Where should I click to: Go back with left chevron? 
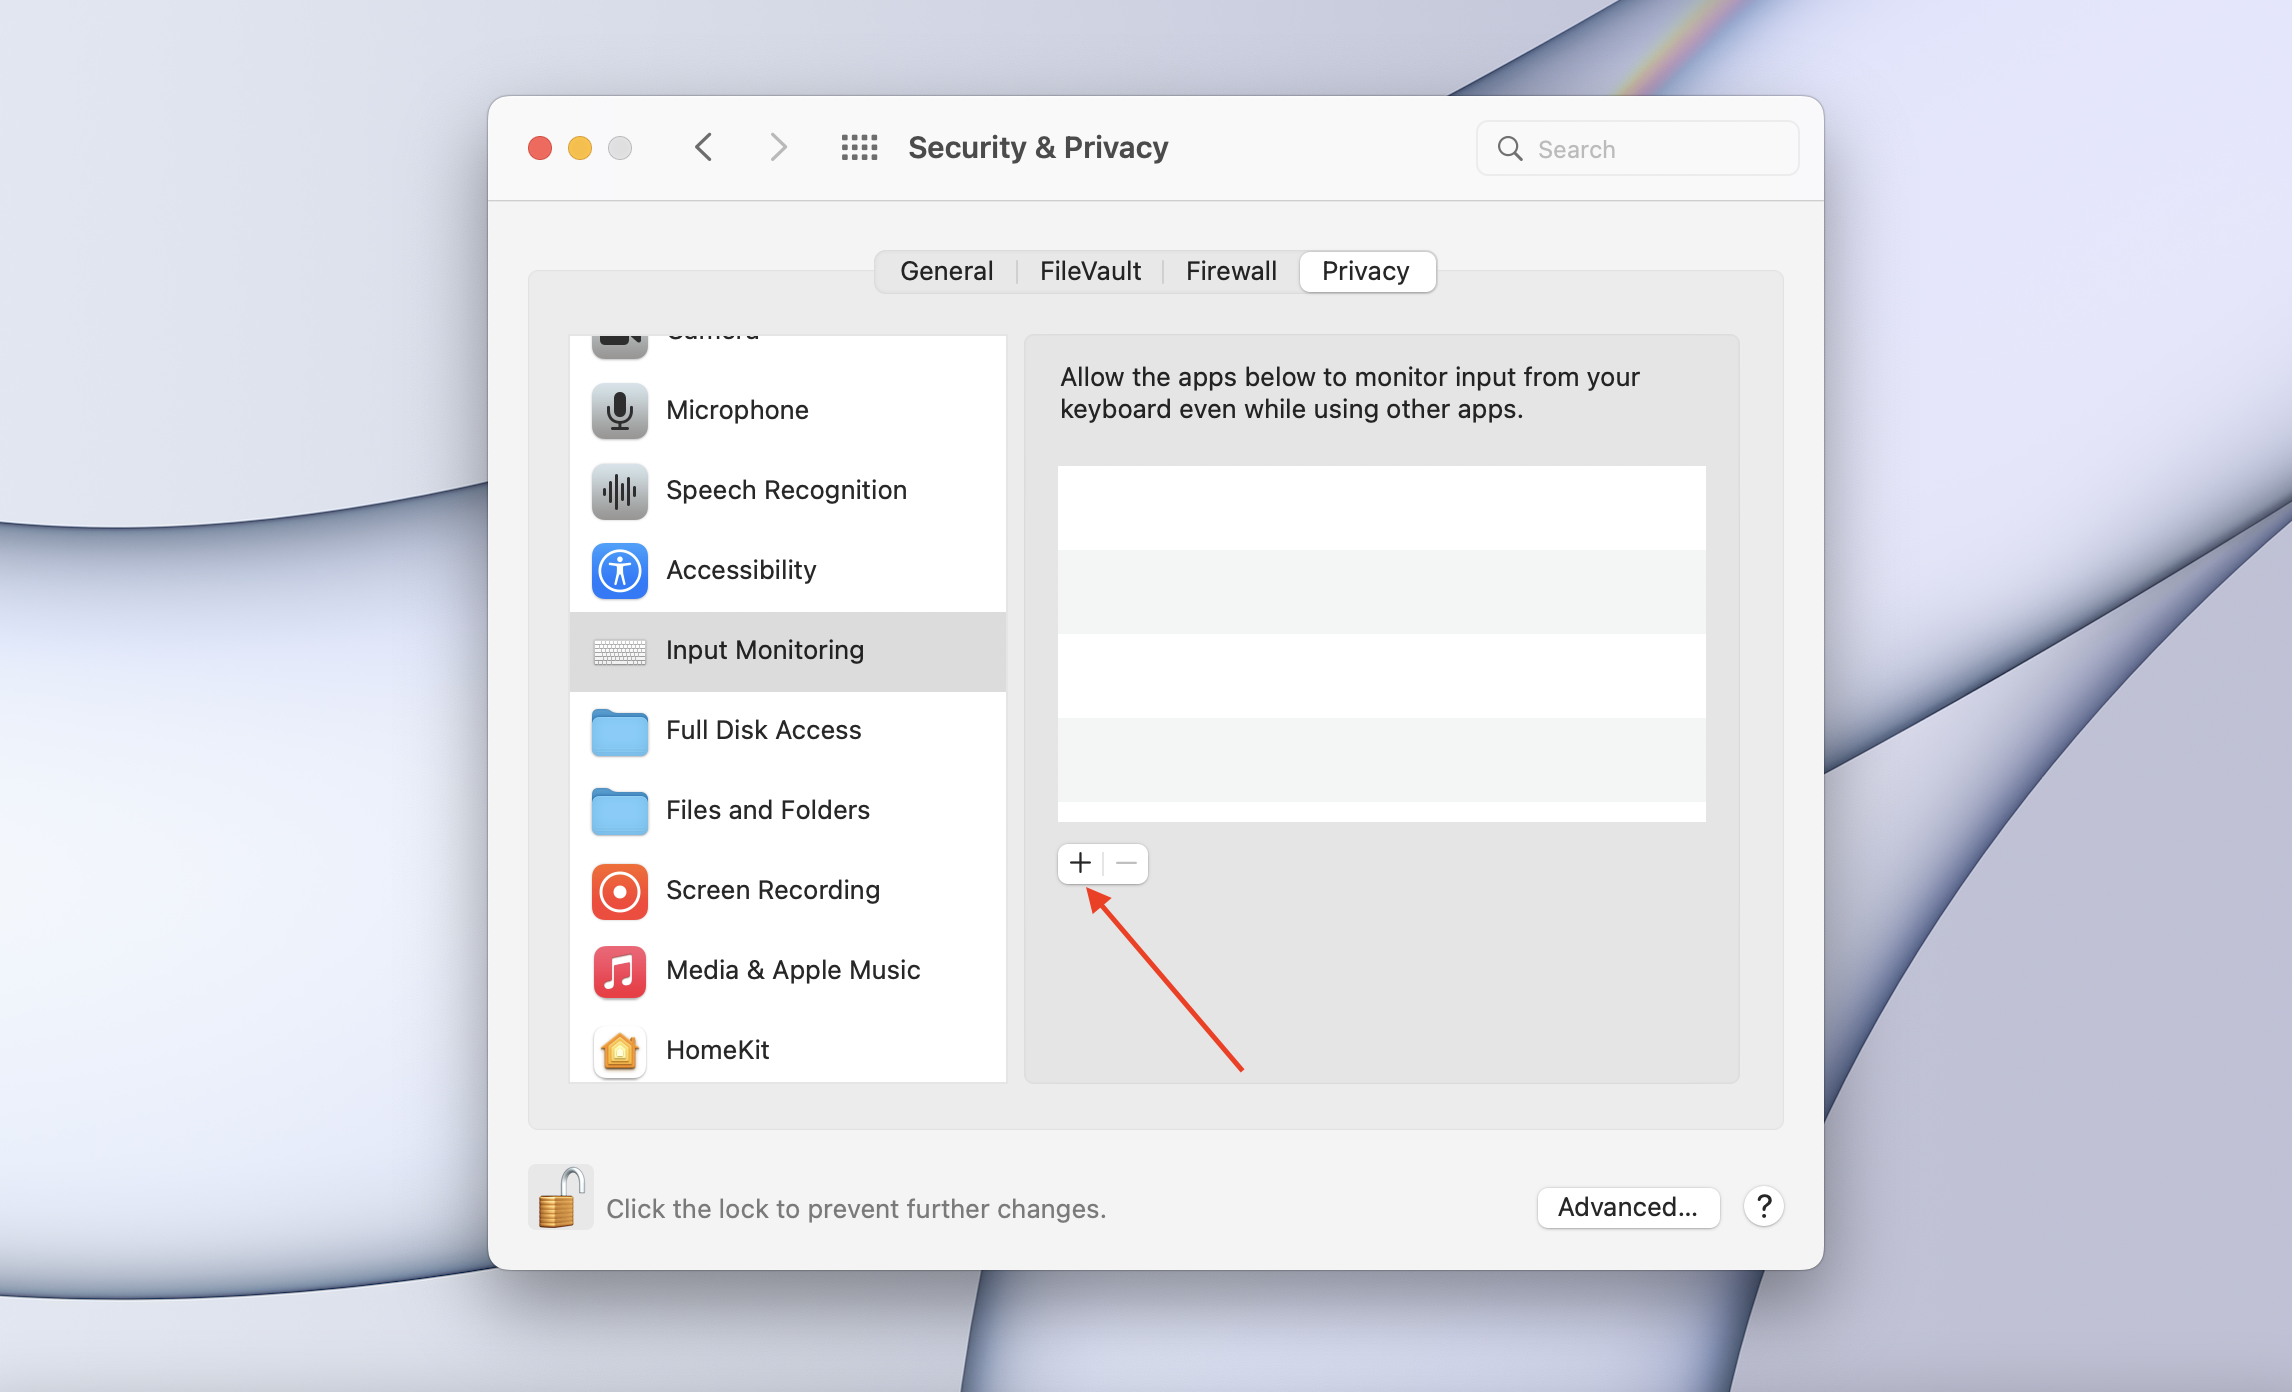tap(704, 148)
